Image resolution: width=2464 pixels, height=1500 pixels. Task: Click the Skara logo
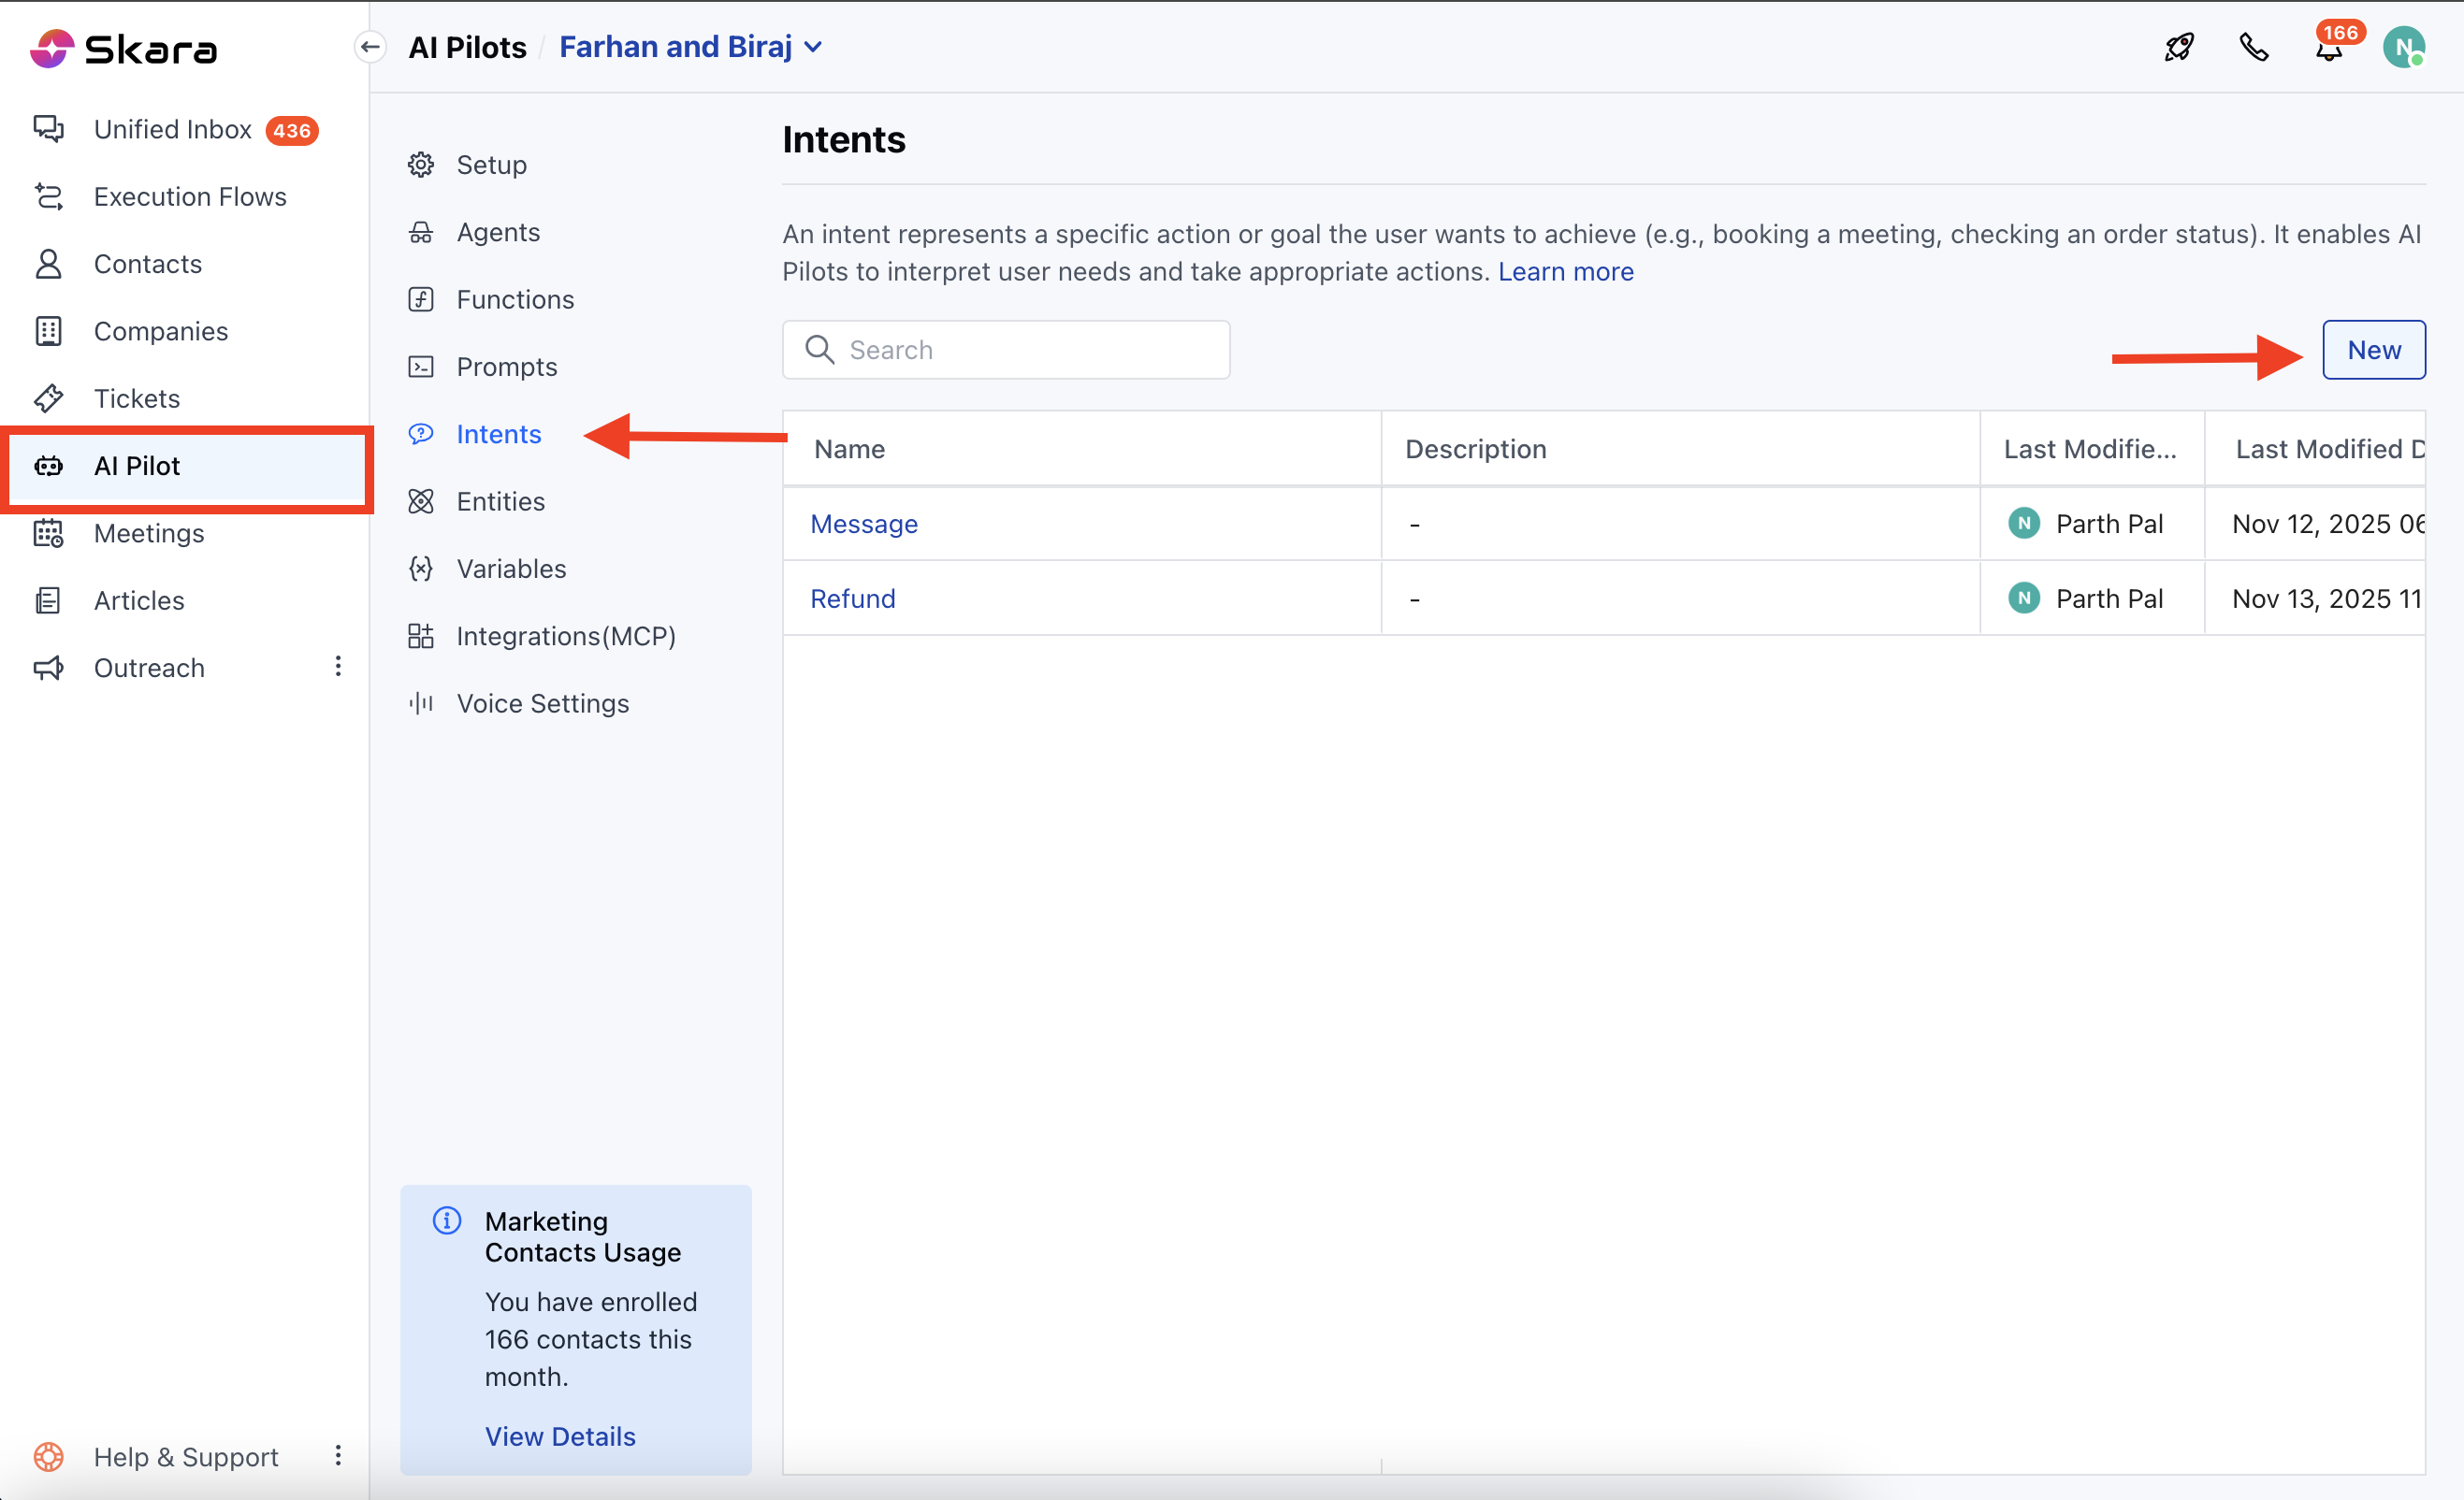coord(123,48)
